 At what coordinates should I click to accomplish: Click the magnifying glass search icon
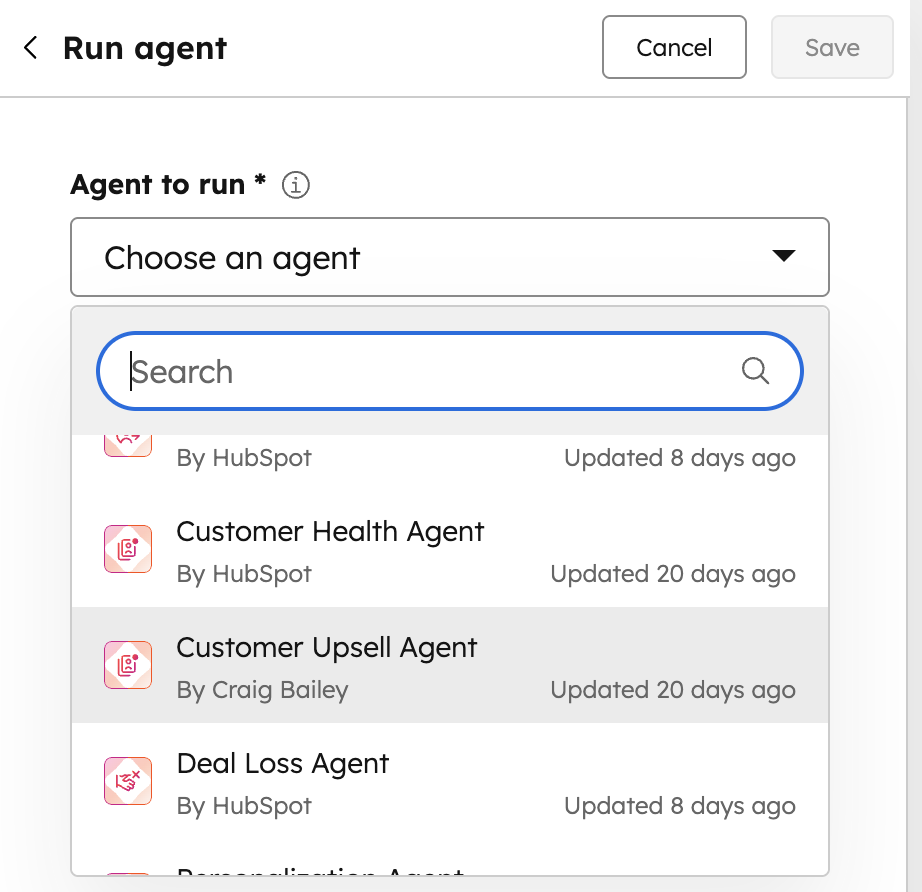tap(755, 371)
